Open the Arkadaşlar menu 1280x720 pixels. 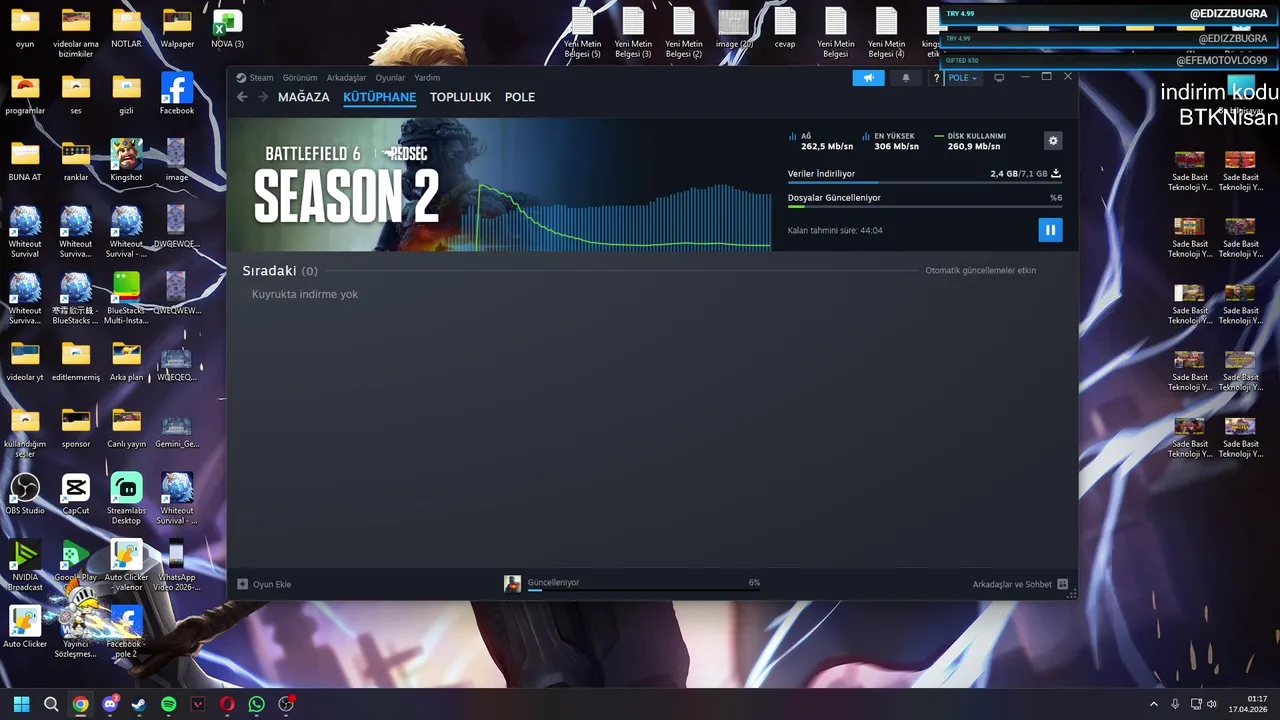346,77
